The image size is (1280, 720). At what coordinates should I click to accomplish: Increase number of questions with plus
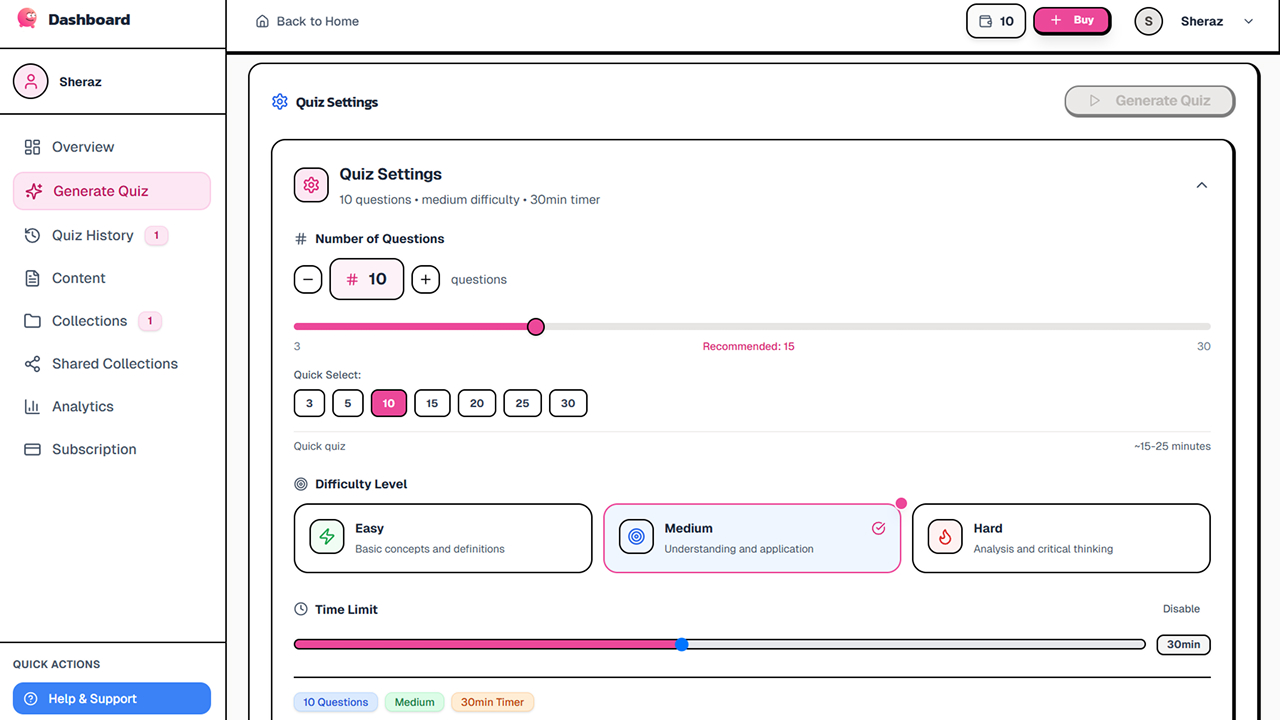425,280
